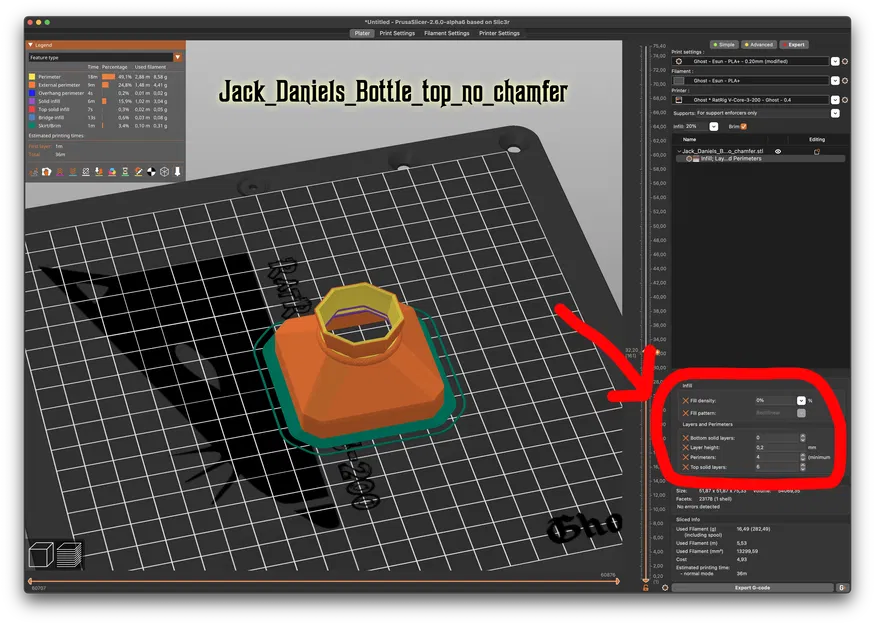Hide the Jack_Daniels .stl object via eye icon
Screen dimensions: 875x625
coord(778,151)
